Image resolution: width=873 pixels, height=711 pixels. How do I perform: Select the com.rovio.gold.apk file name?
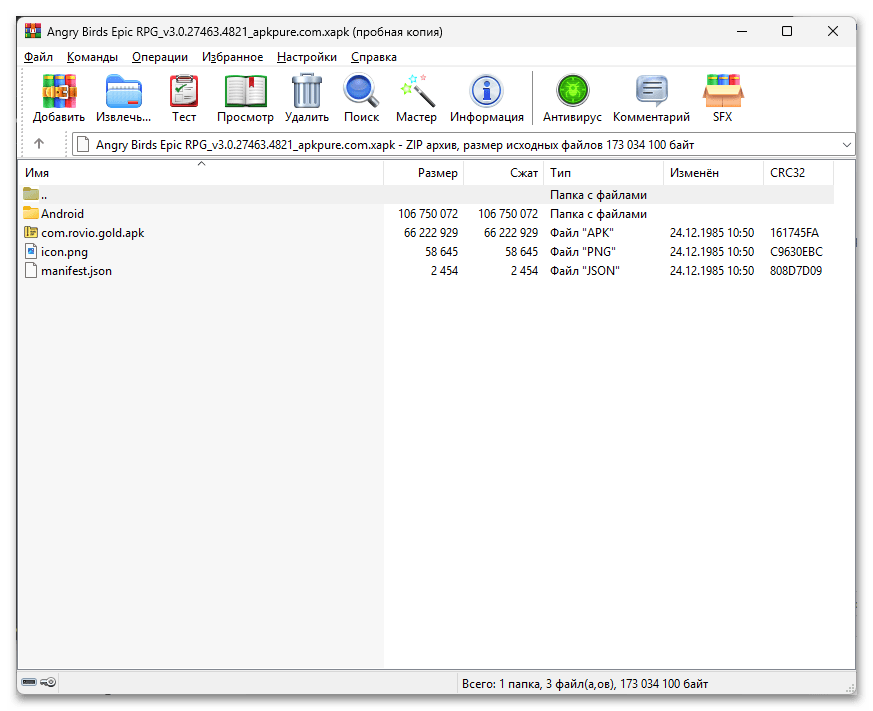(x=92, y=233)
